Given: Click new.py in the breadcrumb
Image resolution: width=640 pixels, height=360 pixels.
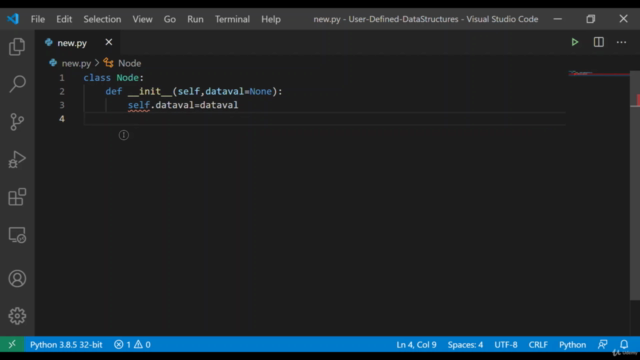Looking at the screenshot, I should [x=76, y=63].
